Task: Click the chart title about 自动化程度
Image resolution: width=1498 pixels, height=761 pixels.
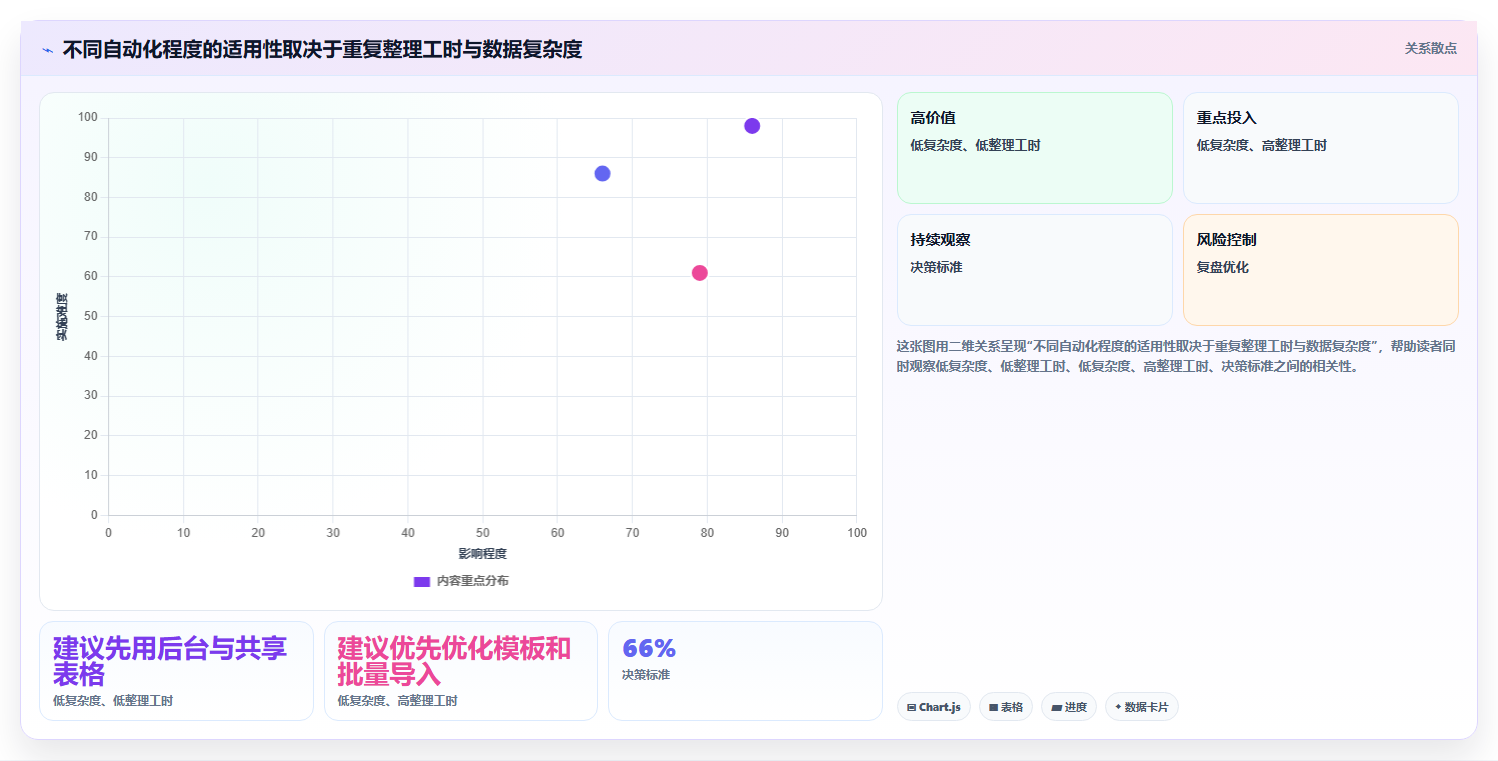Action: pyautogui.click(x=322, y=49)
